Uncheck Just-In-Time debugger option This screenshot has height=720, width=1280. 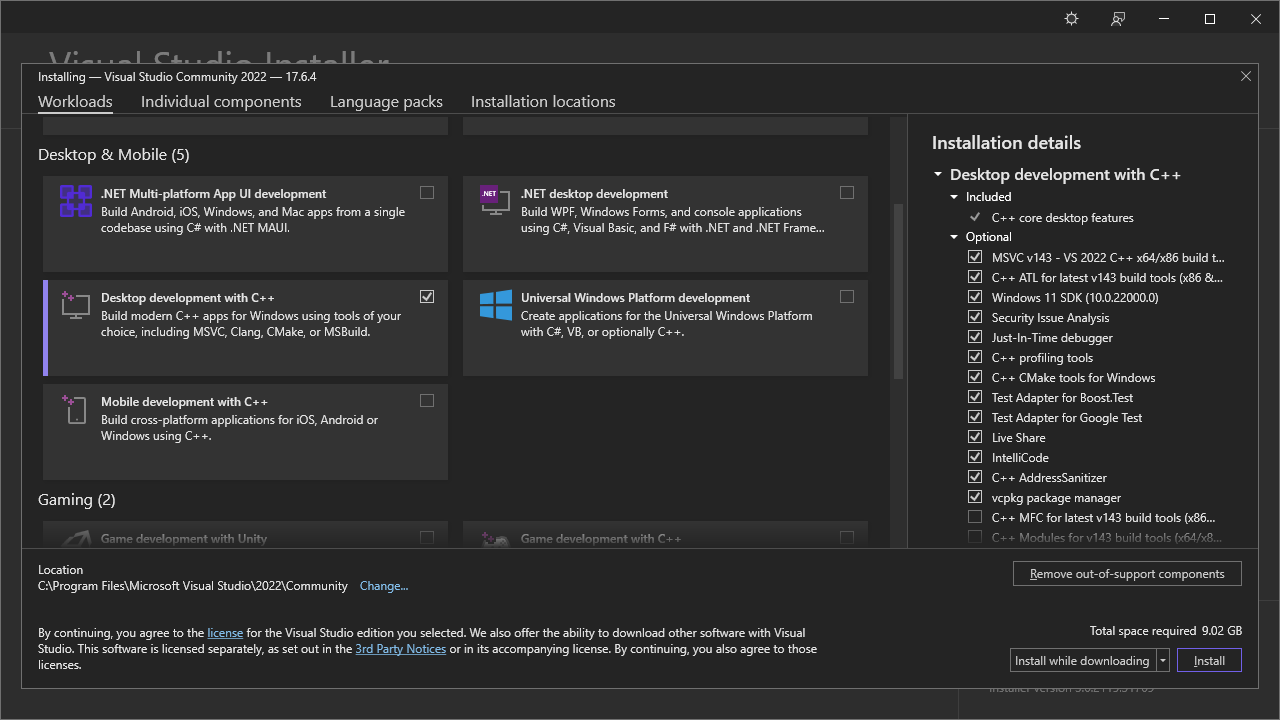975,337
